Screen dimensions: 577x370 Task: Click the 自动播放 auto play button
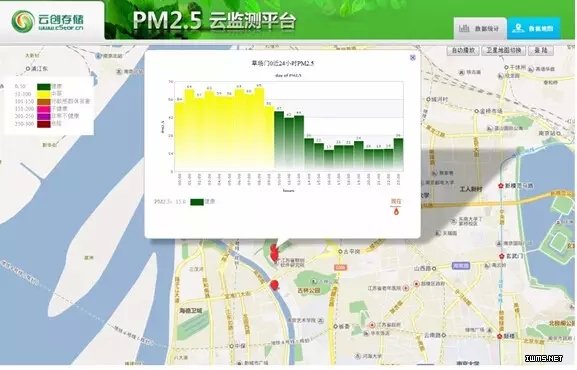click(x=463, y=50)
